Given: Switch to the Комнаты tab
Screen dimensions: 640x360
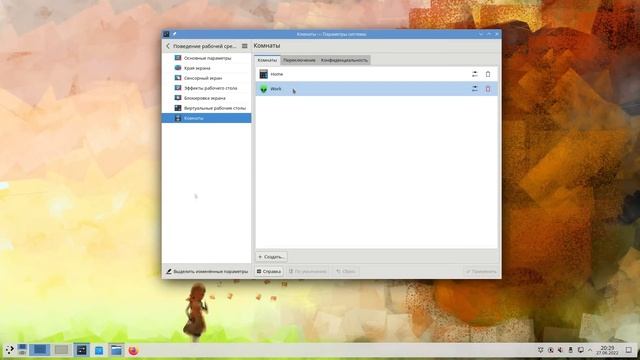Looking at the screenshot, I should coord(267,60).
